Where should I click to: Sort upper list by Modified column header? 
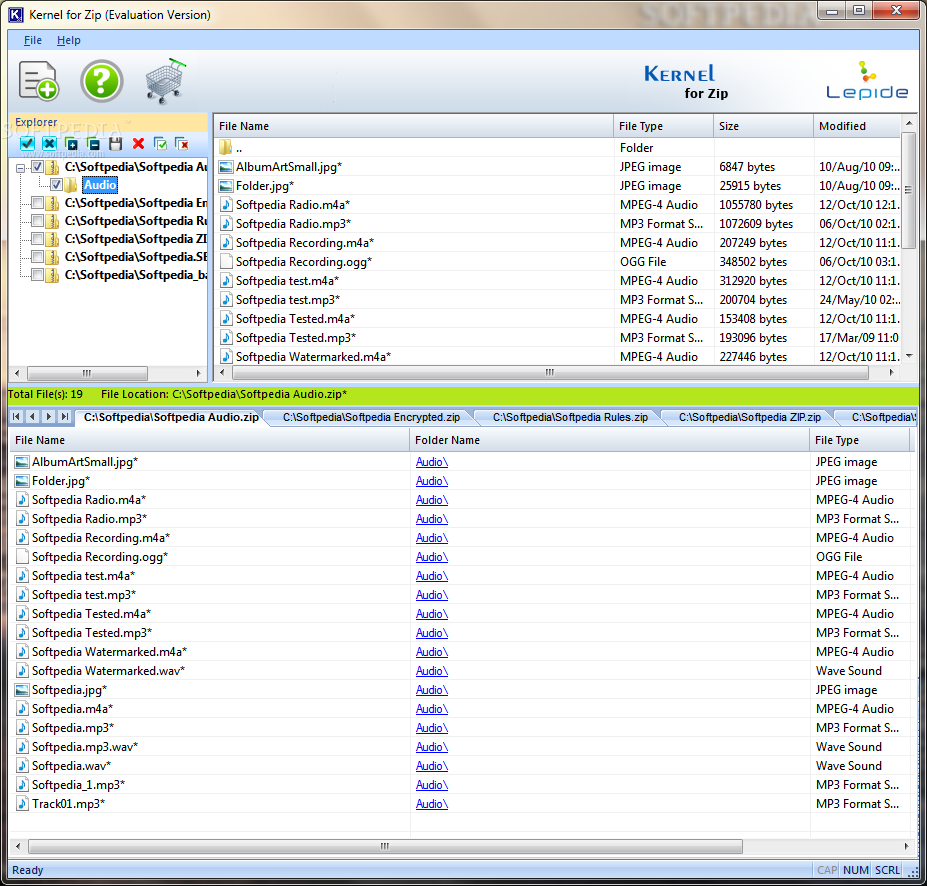tap(857, 126)
